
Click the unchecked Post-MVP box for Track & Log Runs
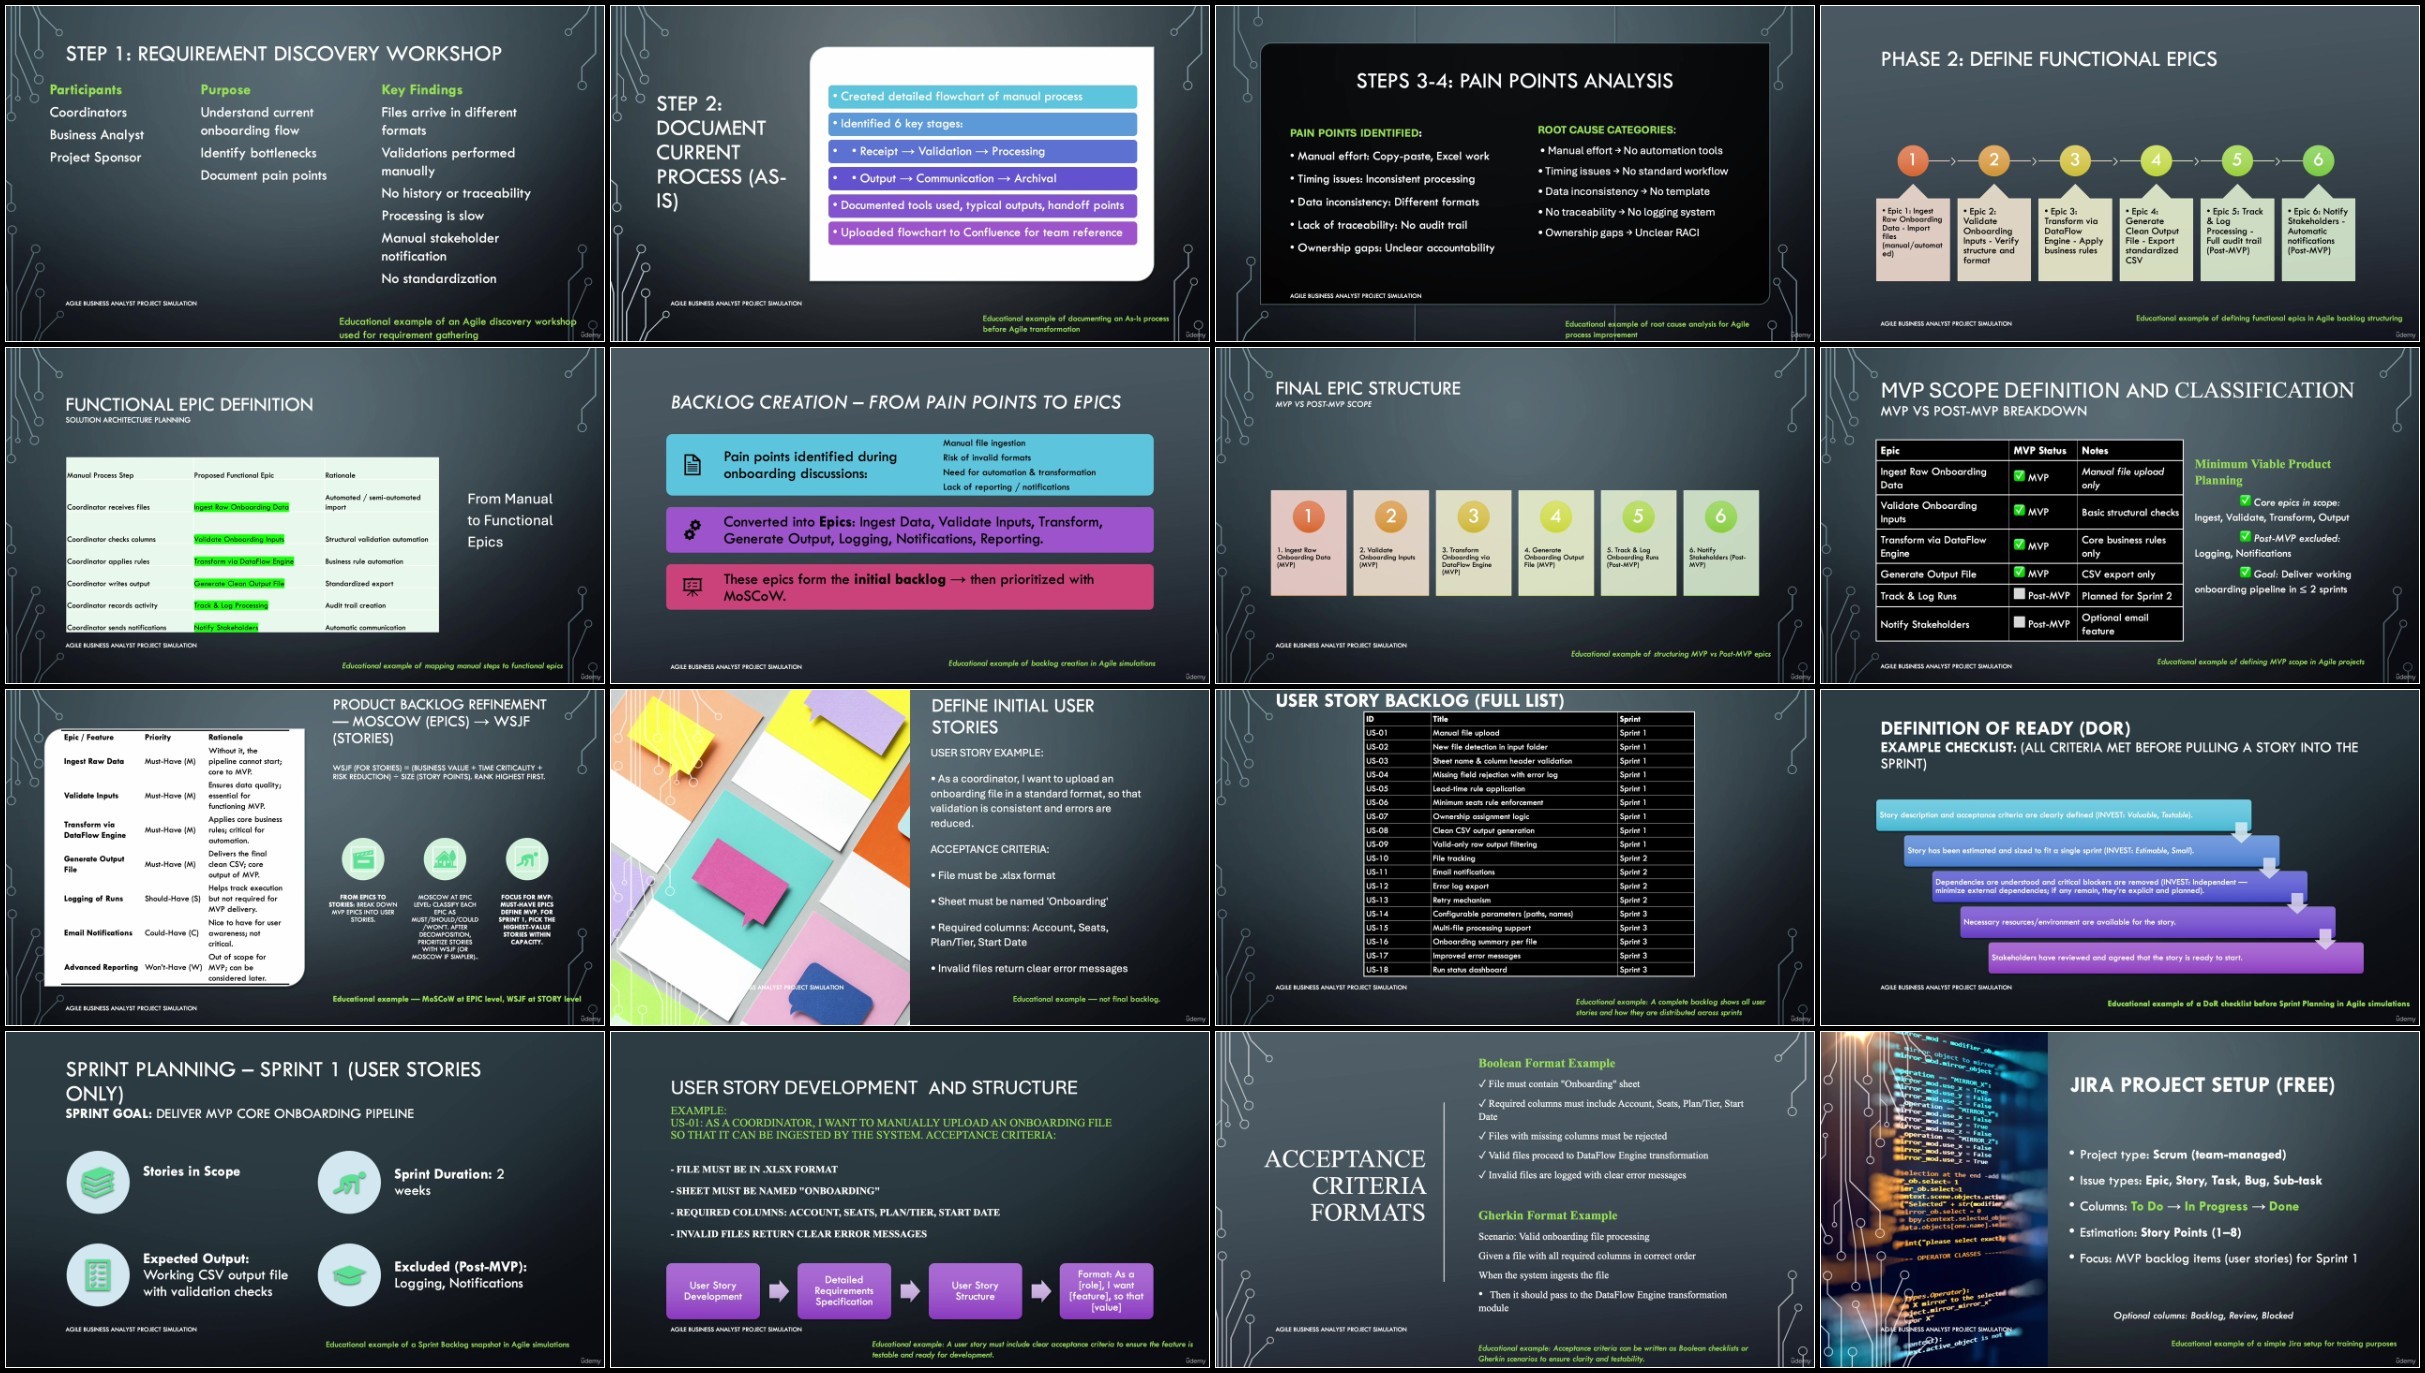(2019, 594)
